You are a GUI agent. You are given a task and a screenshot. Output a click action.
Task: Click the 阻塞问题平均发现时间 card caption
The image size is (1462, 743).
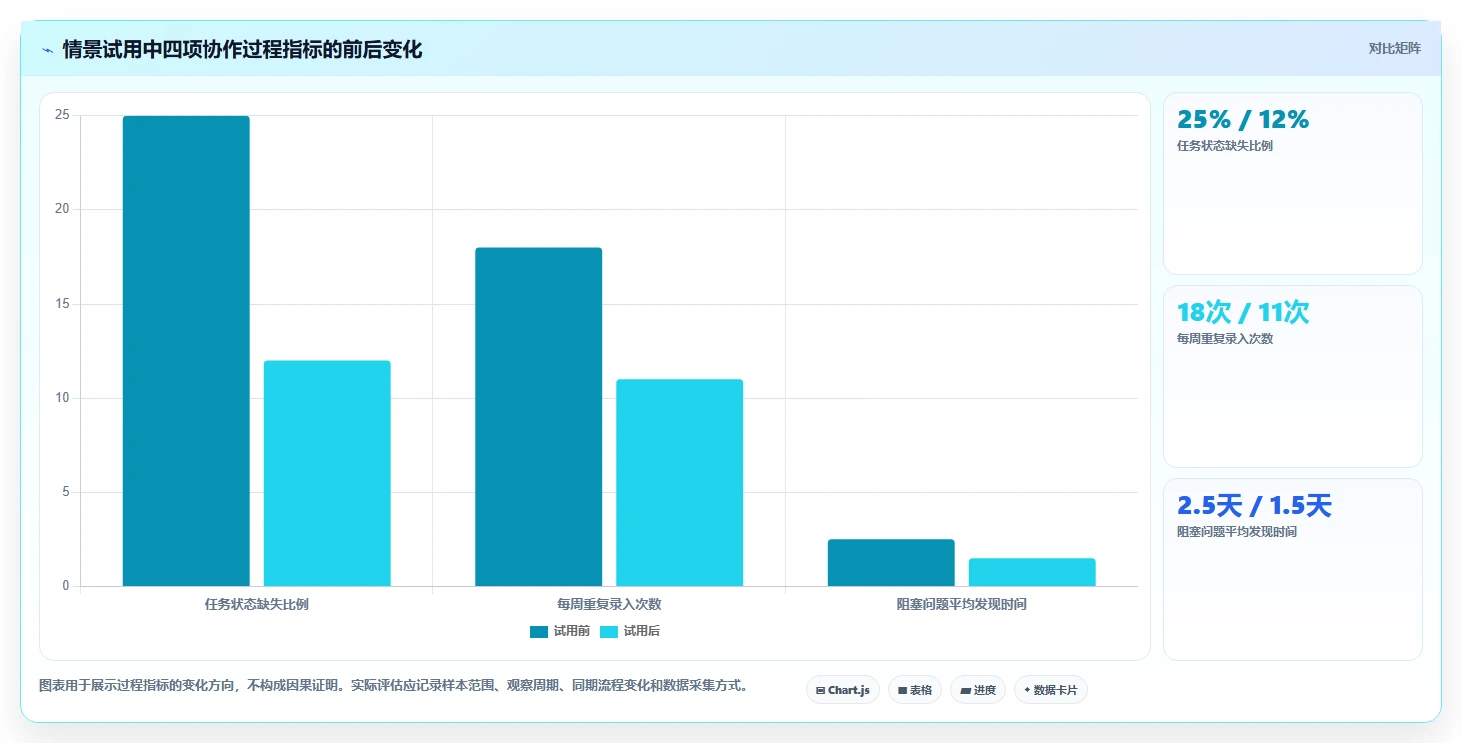1237,532
